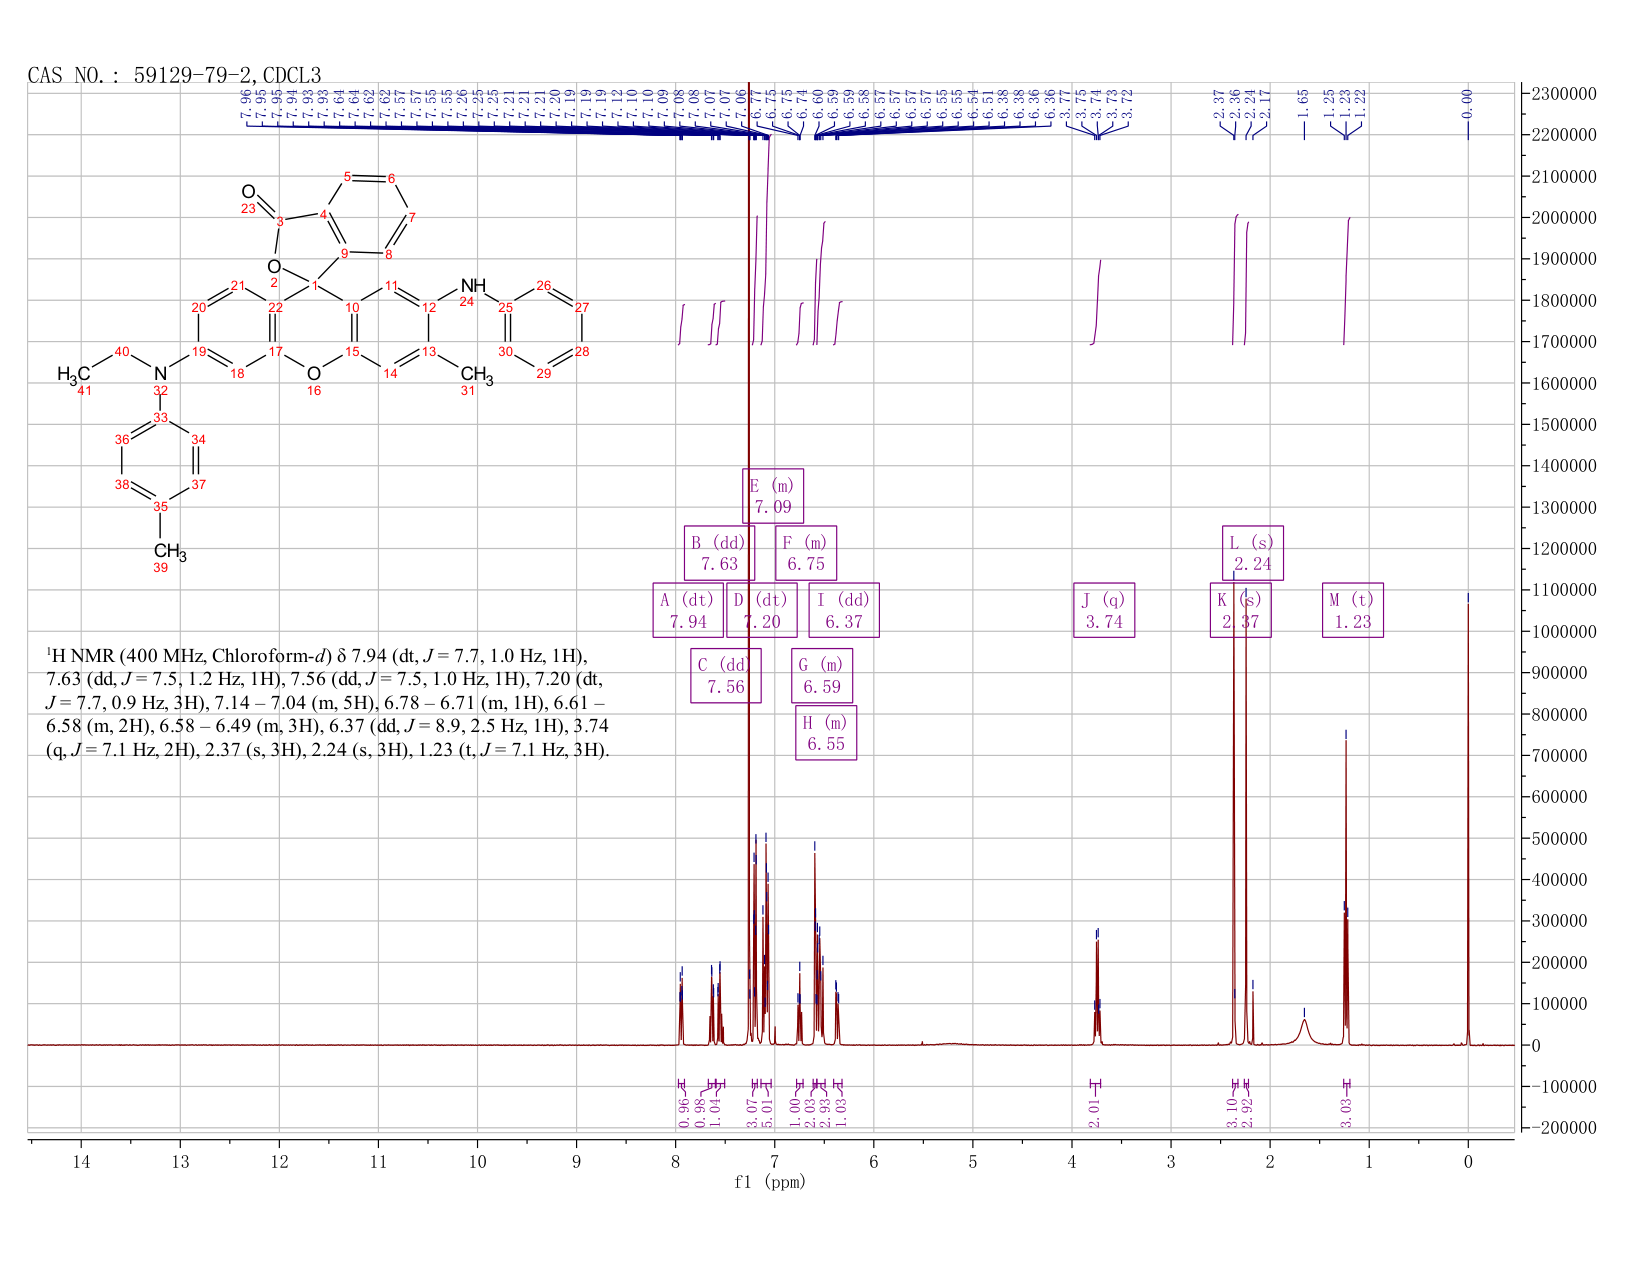1650x1275 pixels.
Task: Select multiplet box B (dd) 7.63
Action: click(719, 553)
